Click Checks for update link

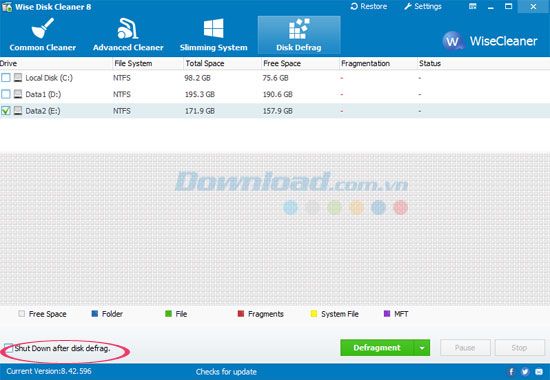226,372
